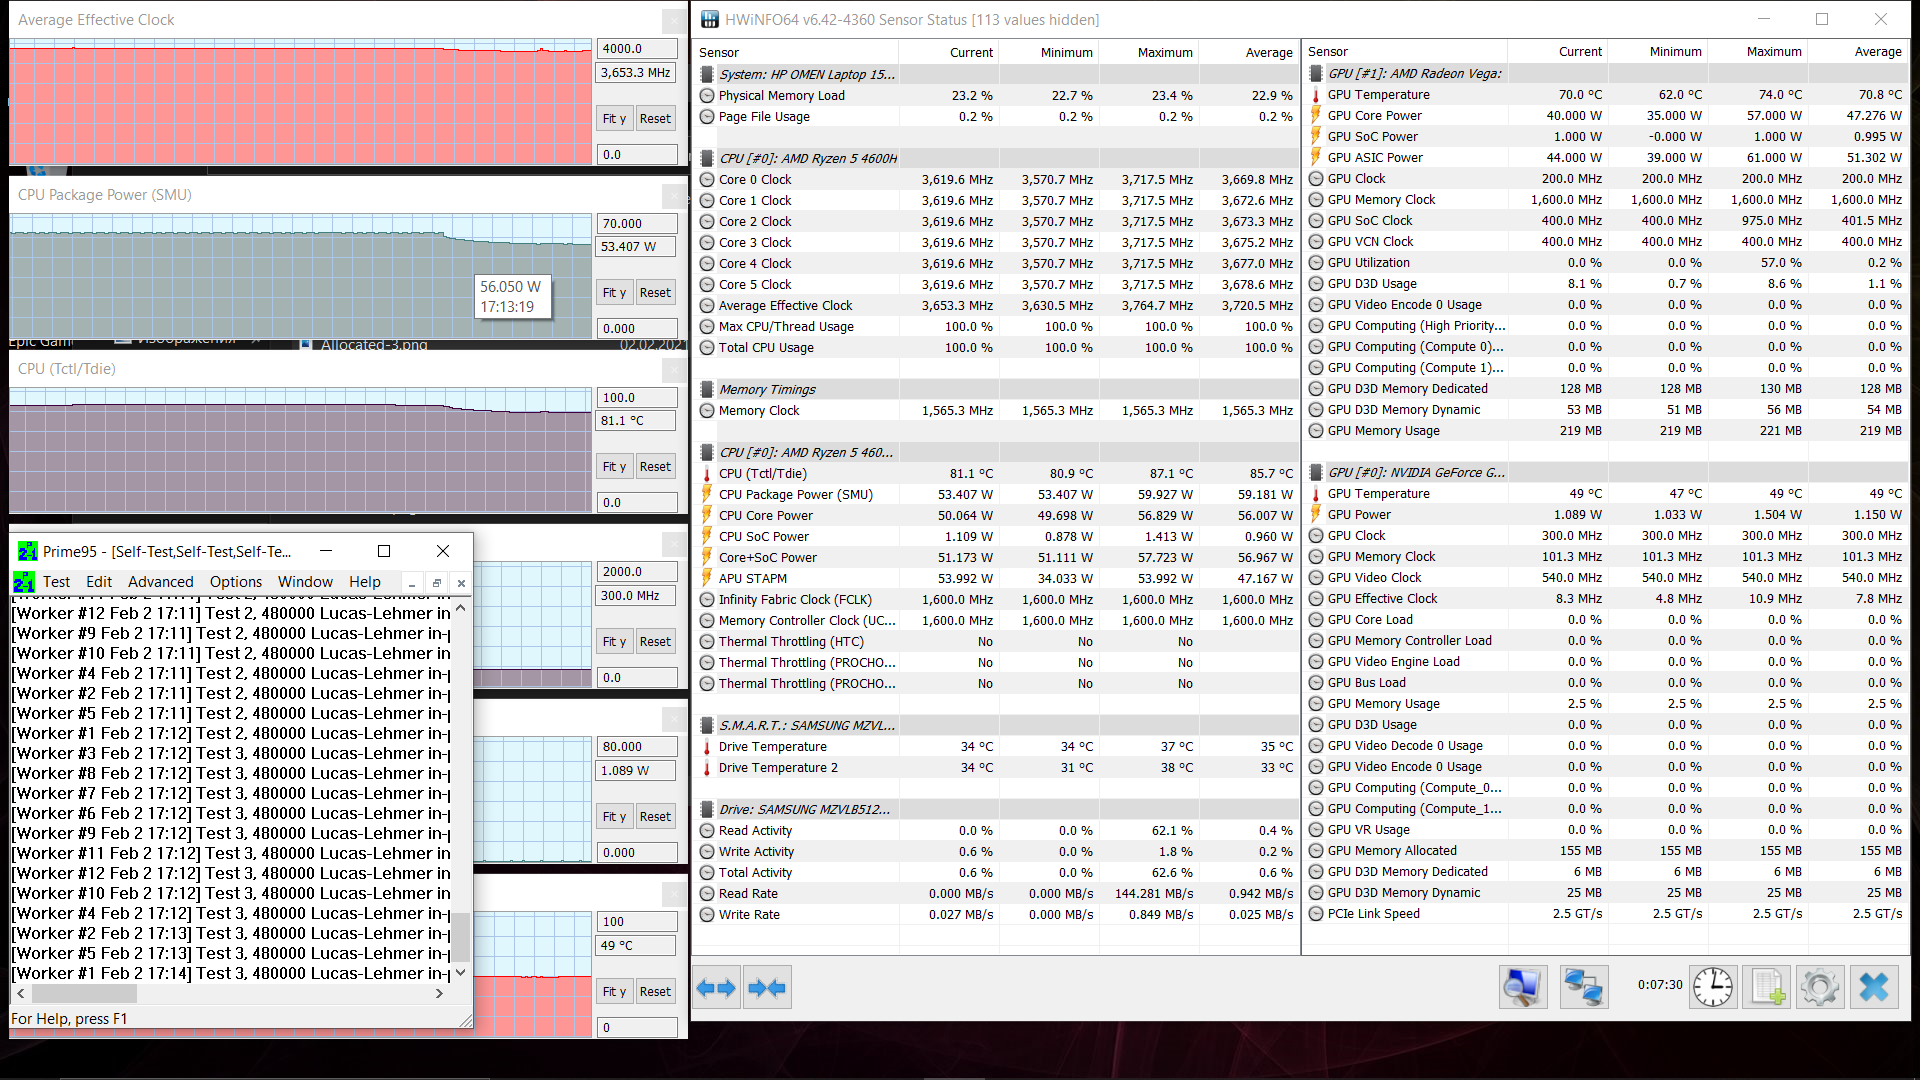Click the thermometer icon beside CPU (Tctl/Tdie)

(707, 474)
